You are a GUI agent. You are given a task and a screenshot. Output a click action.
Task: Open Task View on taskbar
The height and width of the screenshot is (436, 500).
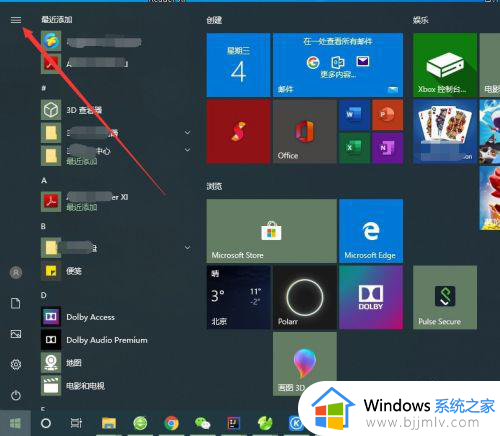(x=76, y=423)
